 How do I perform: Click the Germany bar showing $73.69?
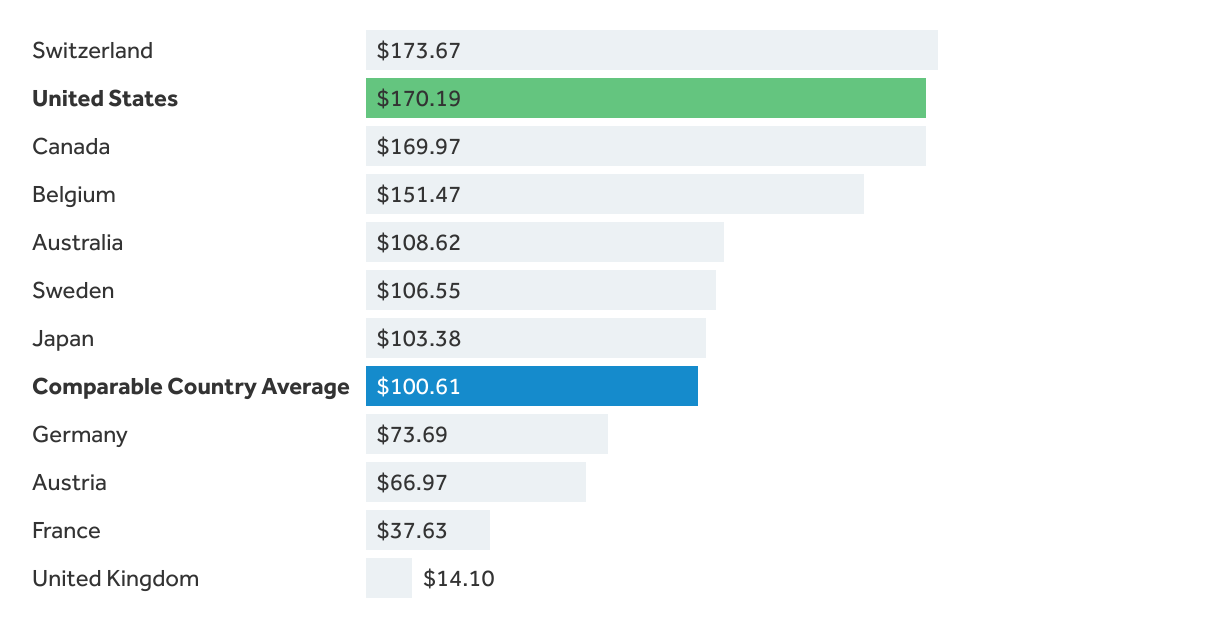[486, 434]
